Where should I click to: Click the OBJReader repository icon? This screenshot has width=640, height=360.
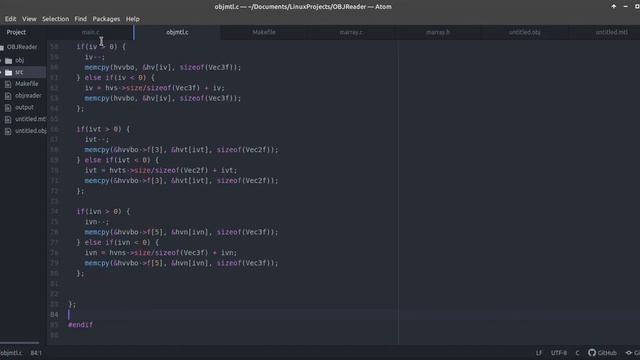(x=2, y=47)
